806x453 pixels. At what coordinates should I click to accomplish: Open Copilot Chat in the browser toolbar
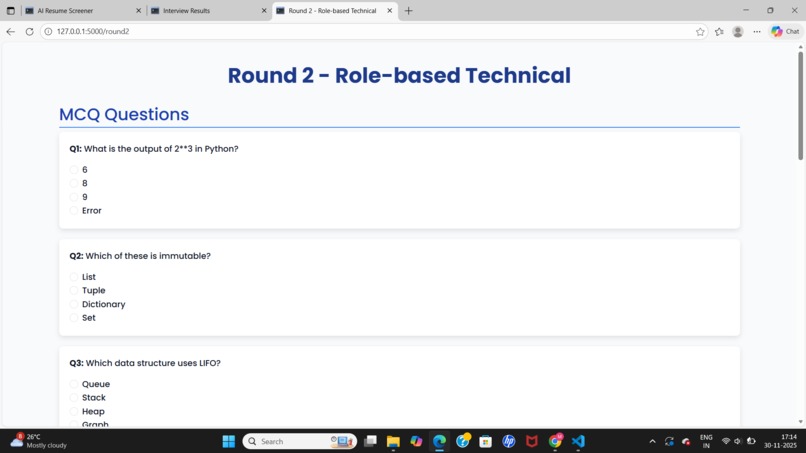tap(785, 31)
